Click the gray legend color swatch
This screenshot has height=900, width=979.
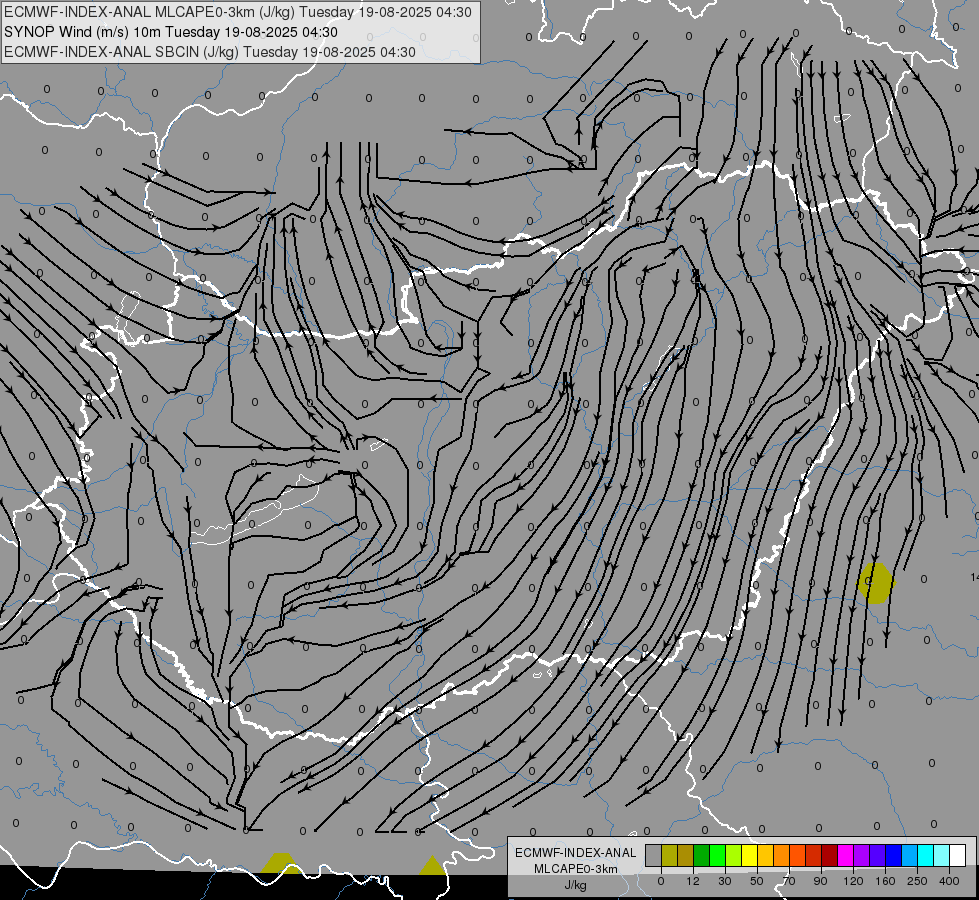(x=654, y=855)
